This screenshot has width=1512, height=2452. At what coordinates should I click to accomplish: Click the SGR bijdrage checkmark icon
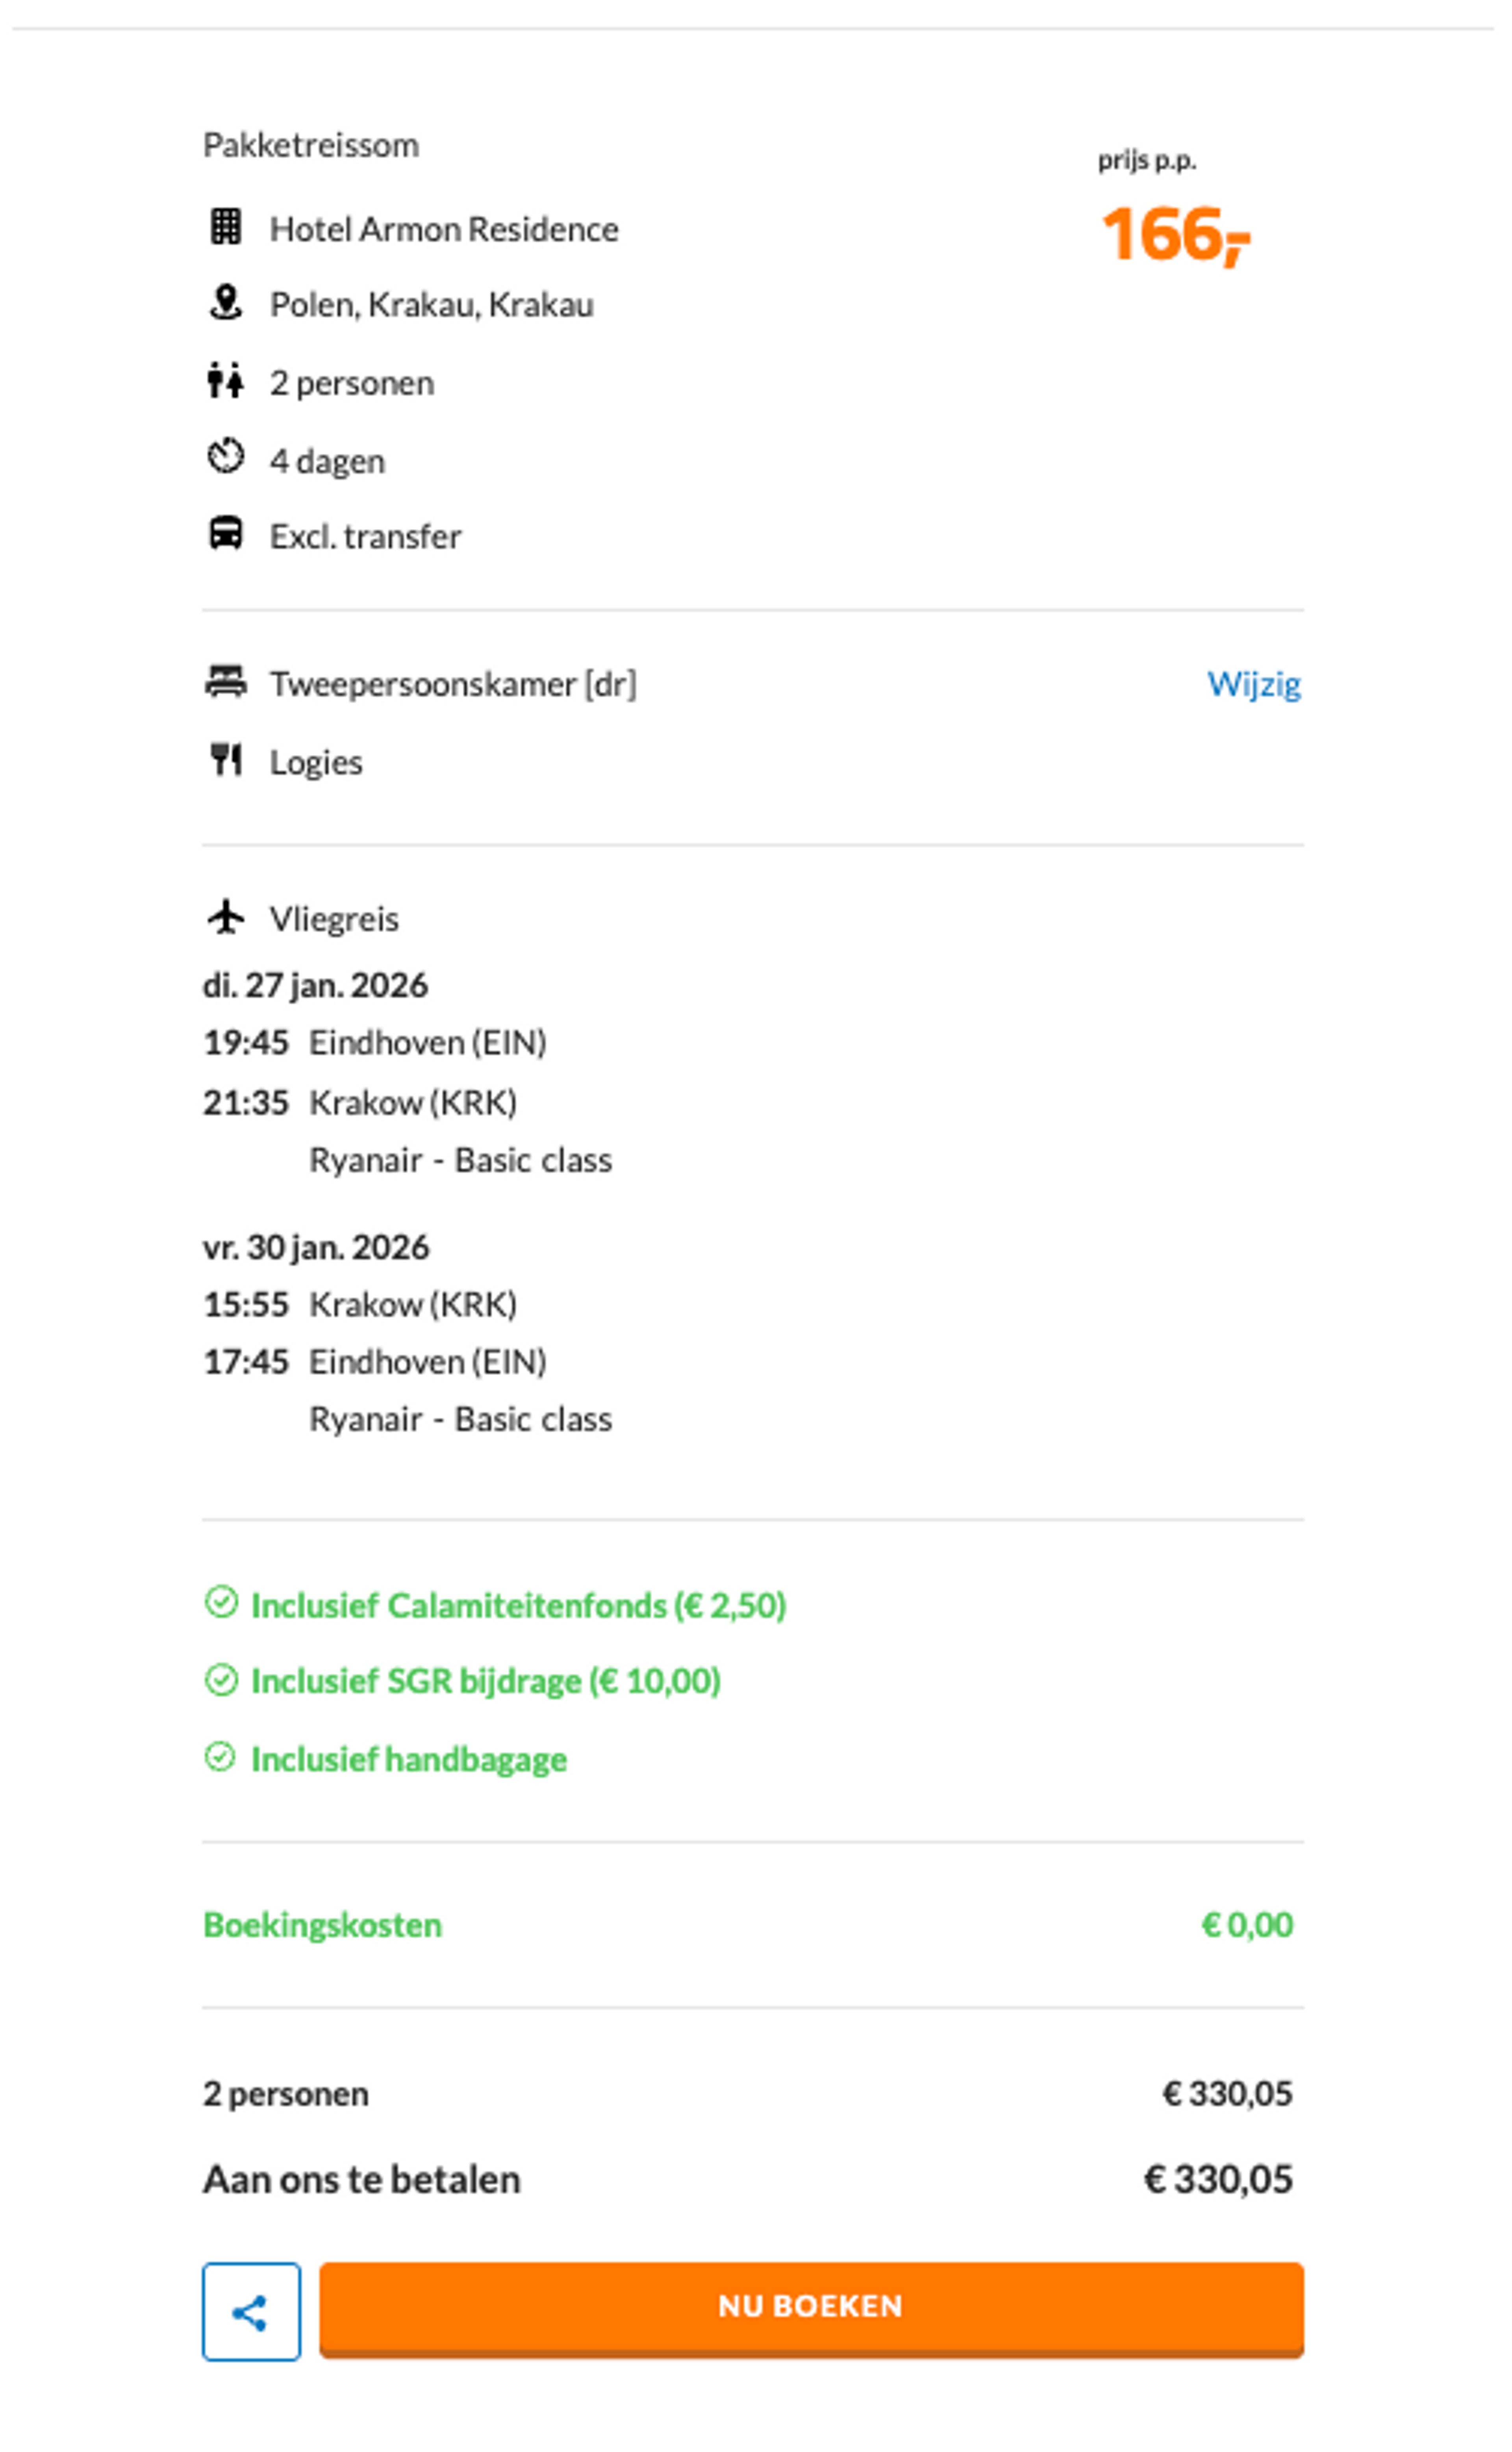click(x=221, y=1679)
